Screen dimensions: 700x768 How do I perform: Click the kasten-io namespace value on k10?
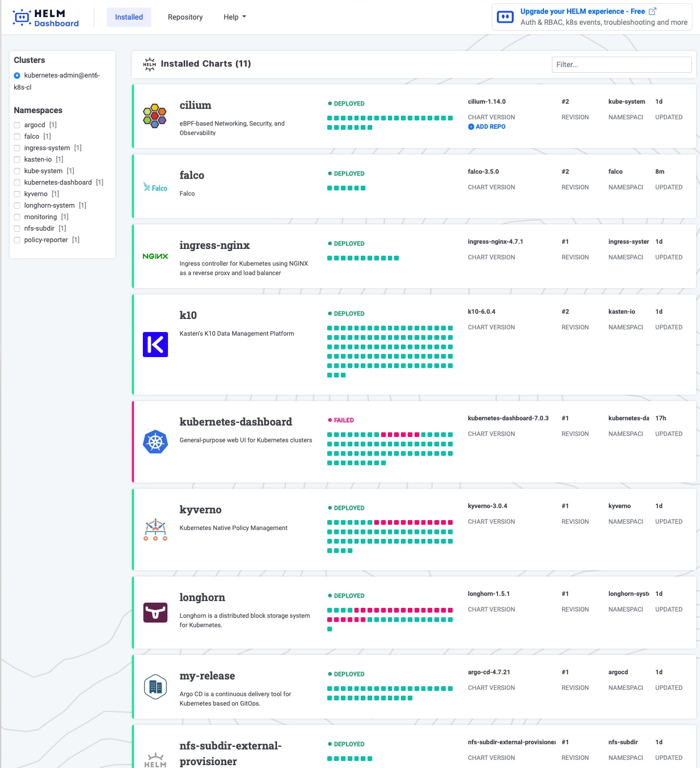click(x=622, y=312)
